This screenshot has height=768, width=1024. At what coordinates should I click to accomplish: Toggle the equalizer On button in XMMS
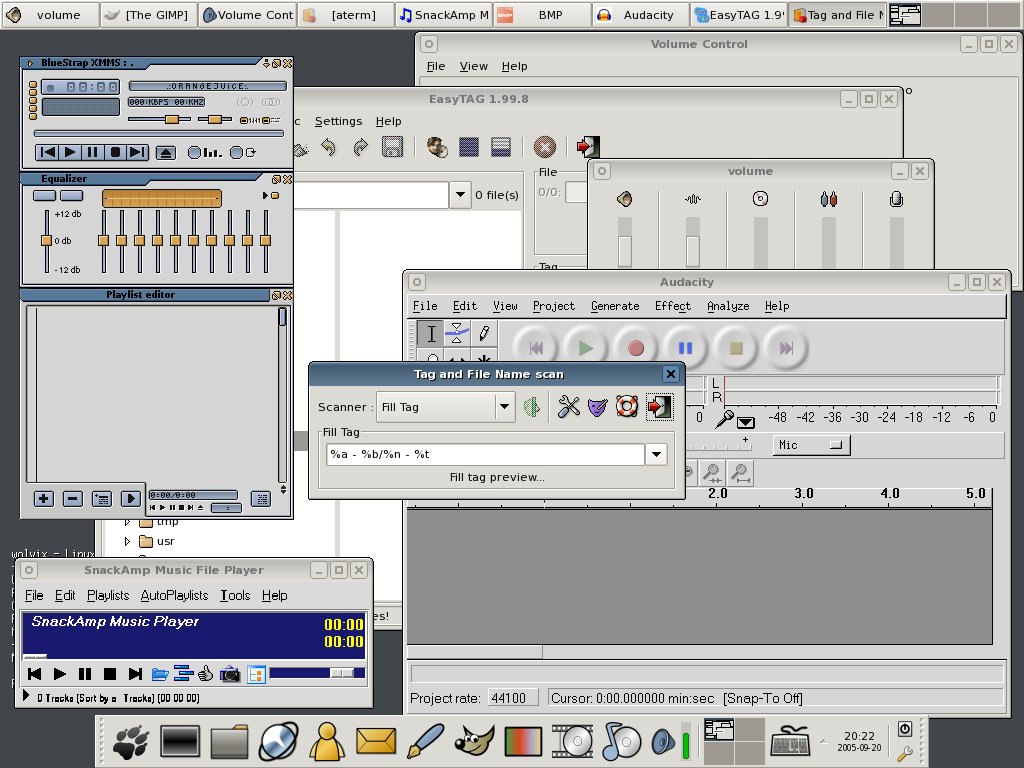(x=44, y=195)
